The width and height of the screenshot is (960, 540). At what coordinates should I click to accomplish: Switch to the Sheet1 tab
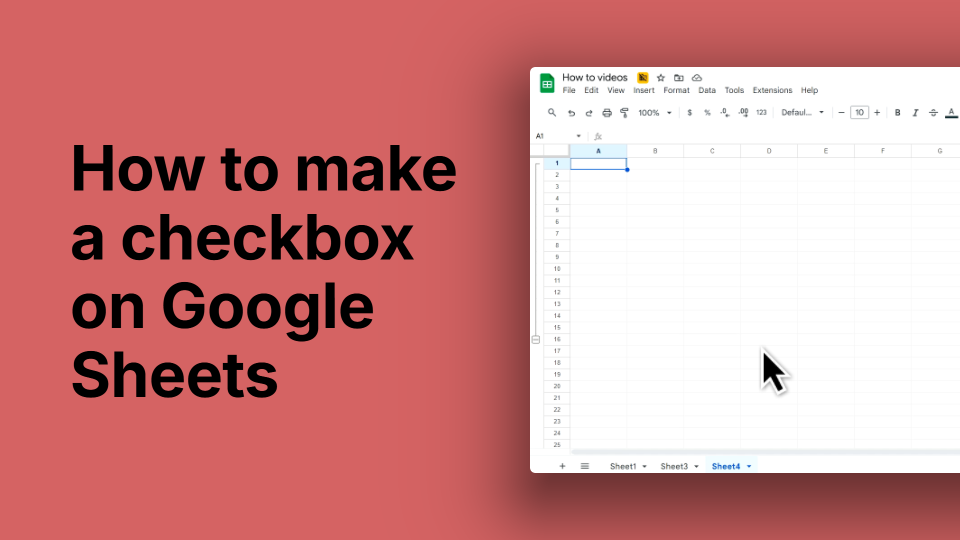point(623,466)
